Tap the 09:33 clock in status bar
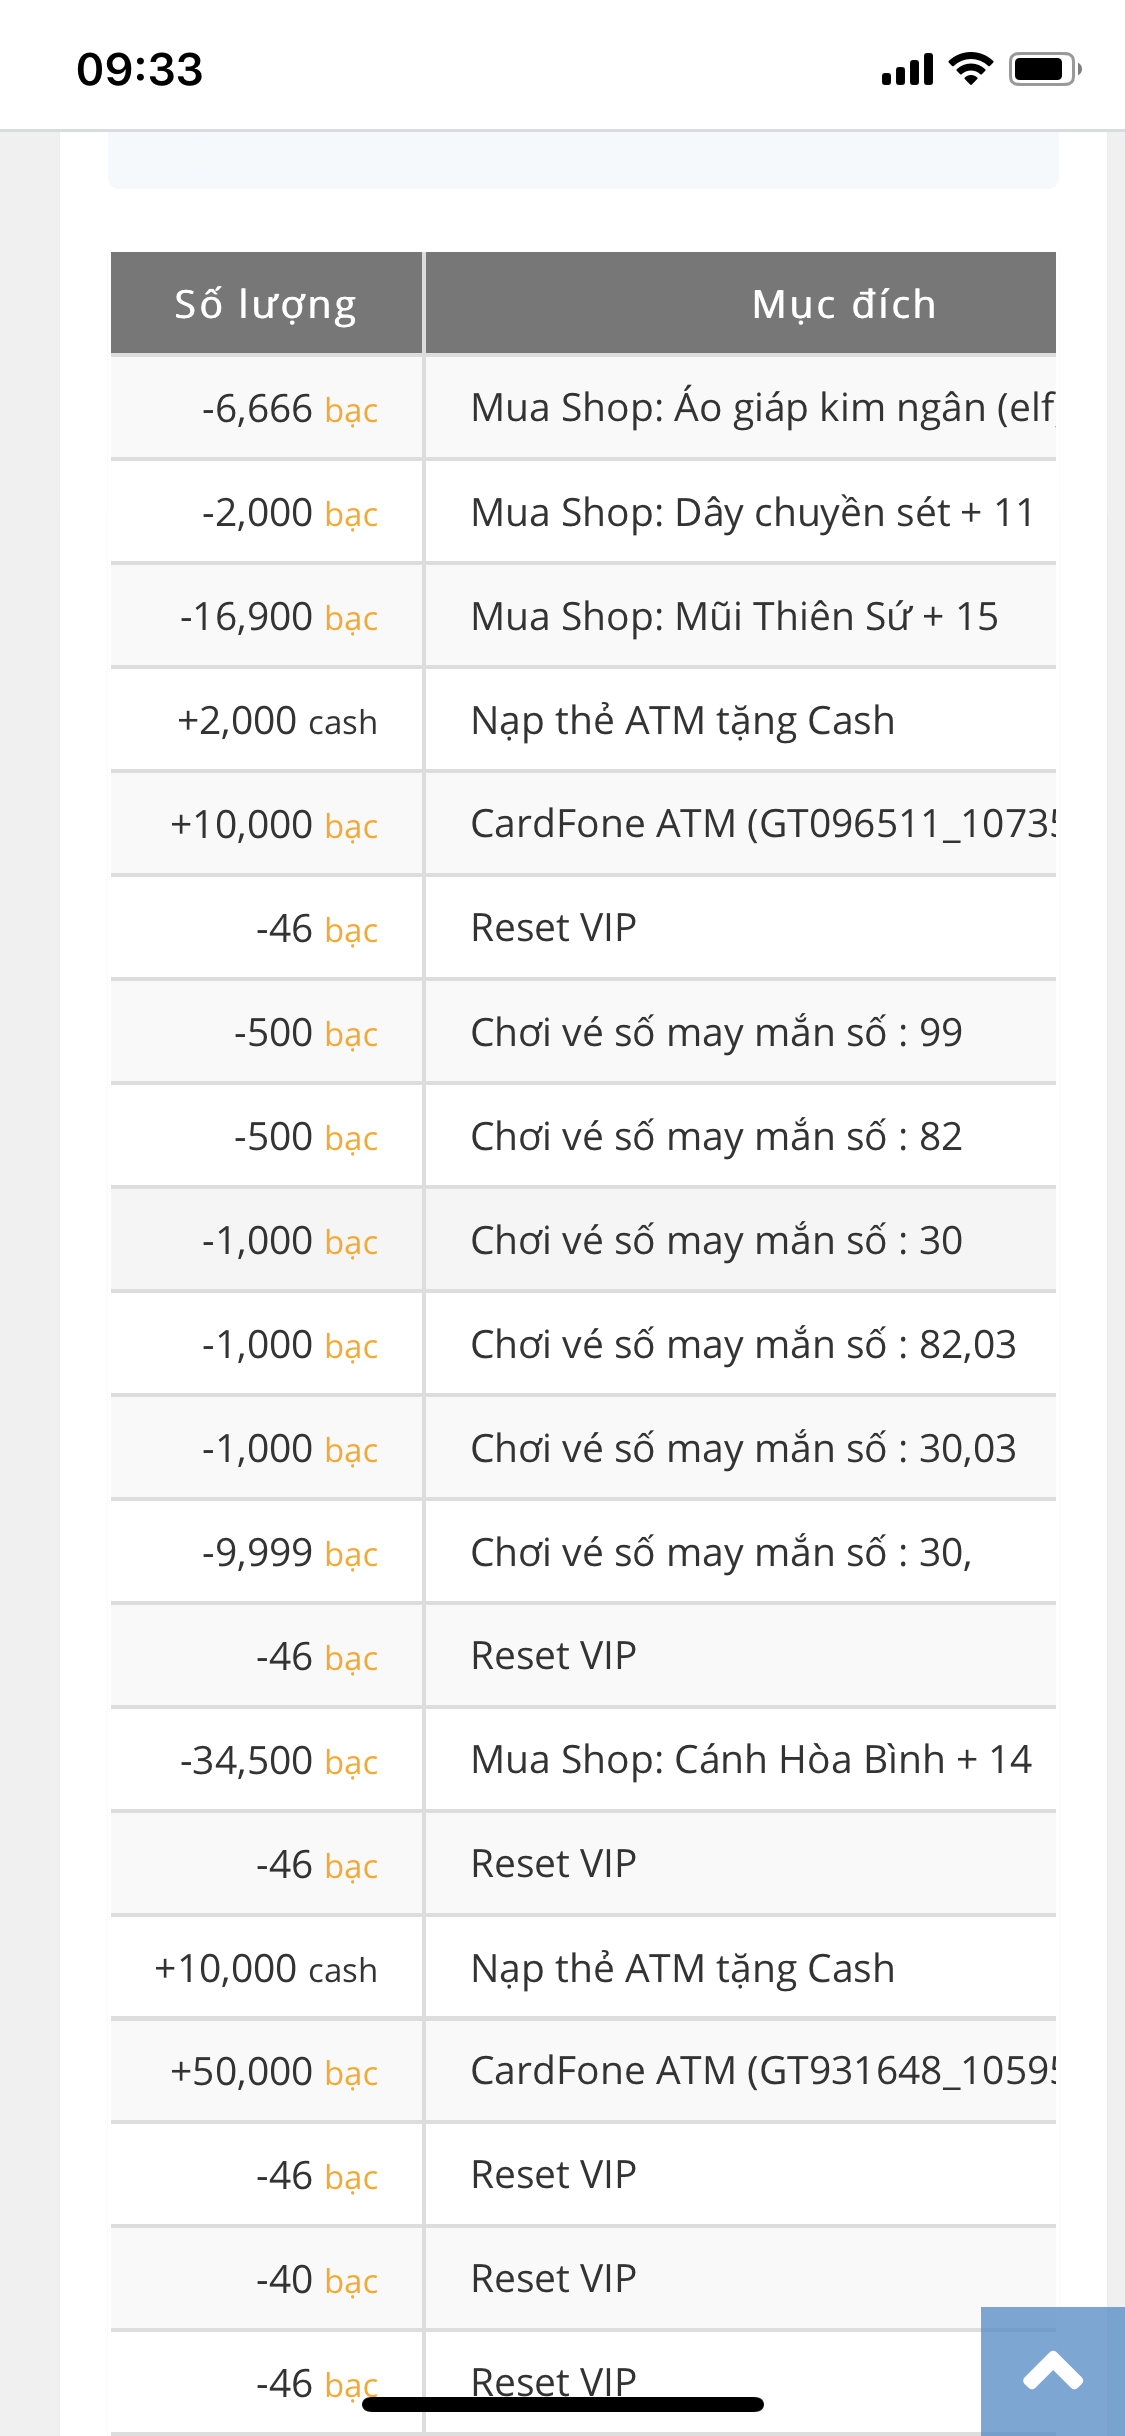 click(140, 69)
